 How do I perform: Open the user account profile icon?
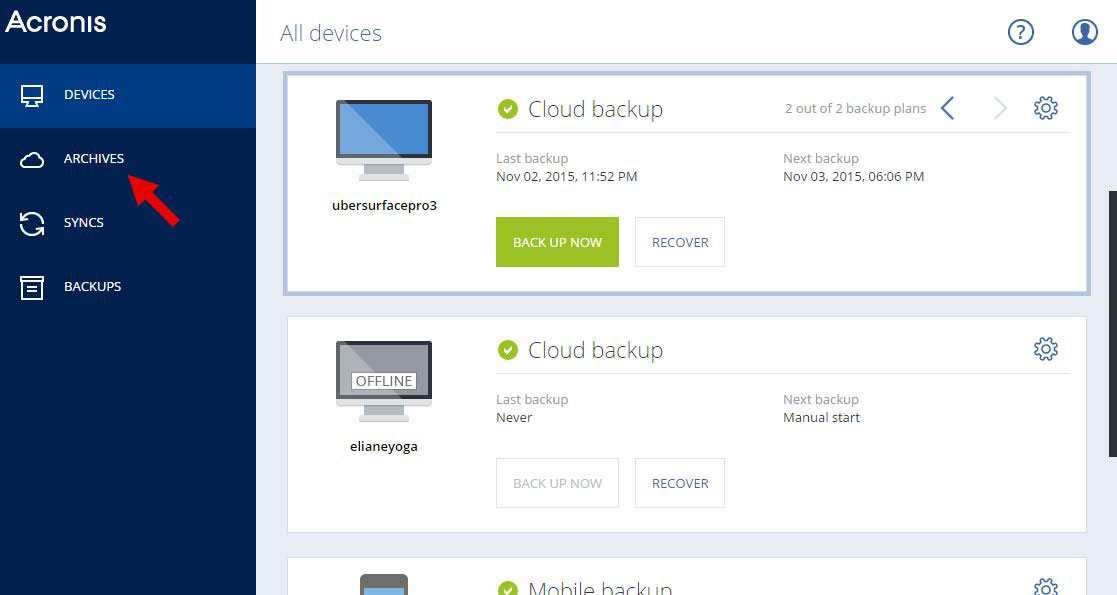tap(1084, 32)
